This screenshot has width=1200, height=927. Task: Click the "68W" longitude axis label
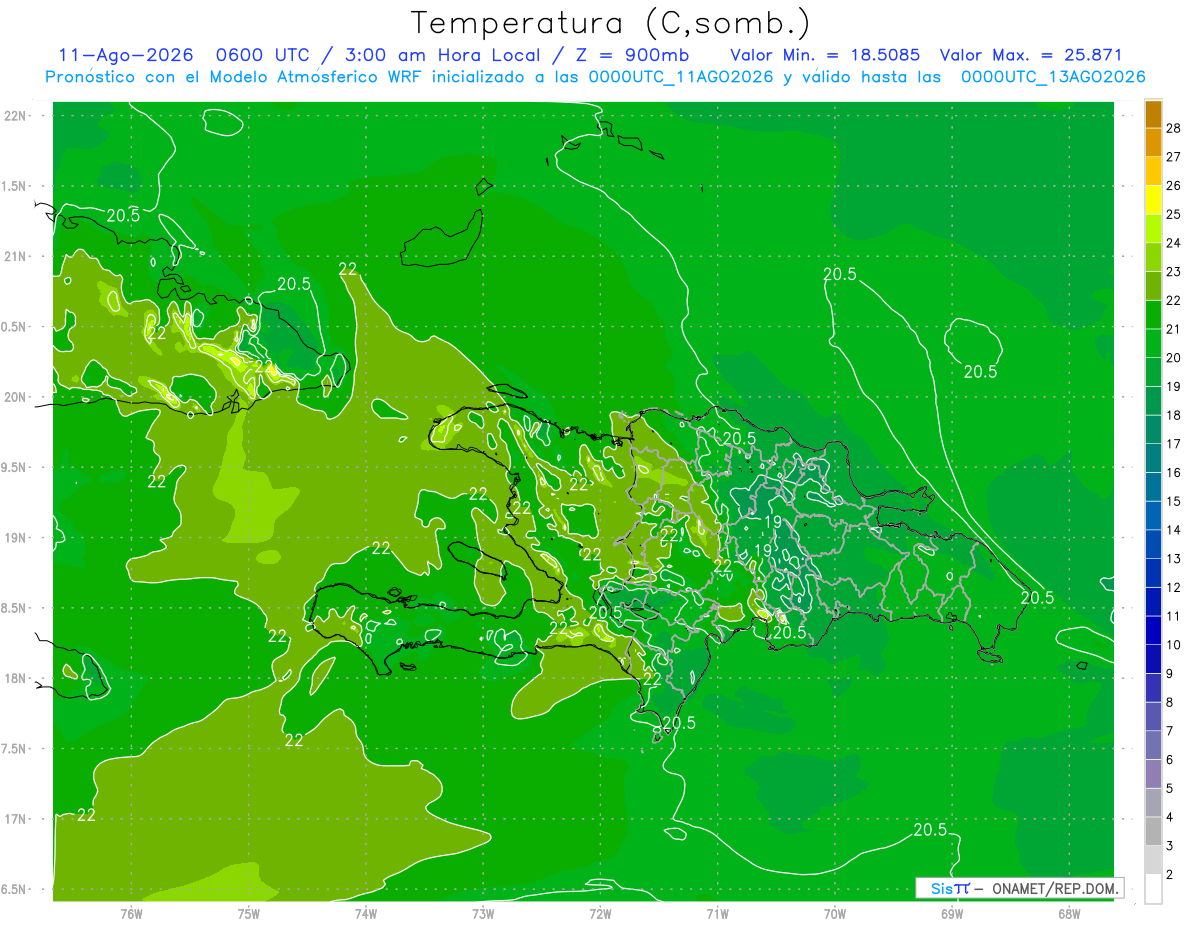pyautogui.click(x=1069, y=913)
